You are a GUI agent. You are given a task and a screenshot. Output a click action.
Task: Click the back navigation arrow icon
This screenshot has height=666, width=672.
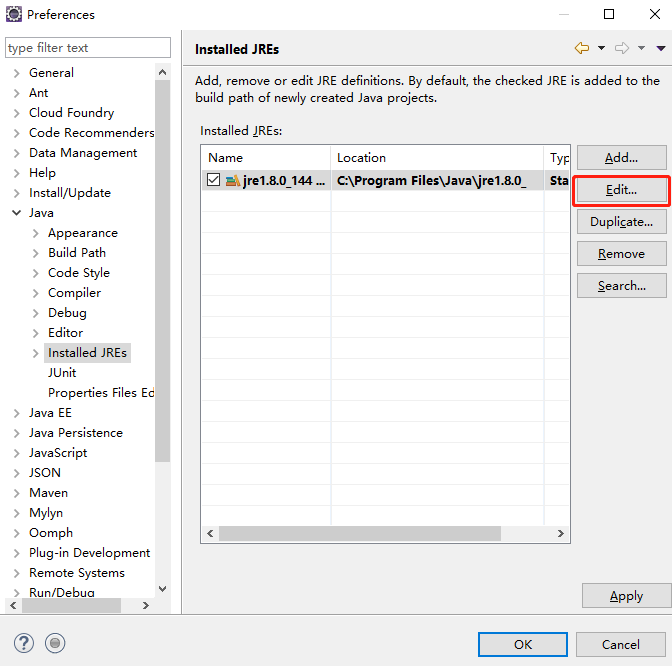click(x=582, y=48)
